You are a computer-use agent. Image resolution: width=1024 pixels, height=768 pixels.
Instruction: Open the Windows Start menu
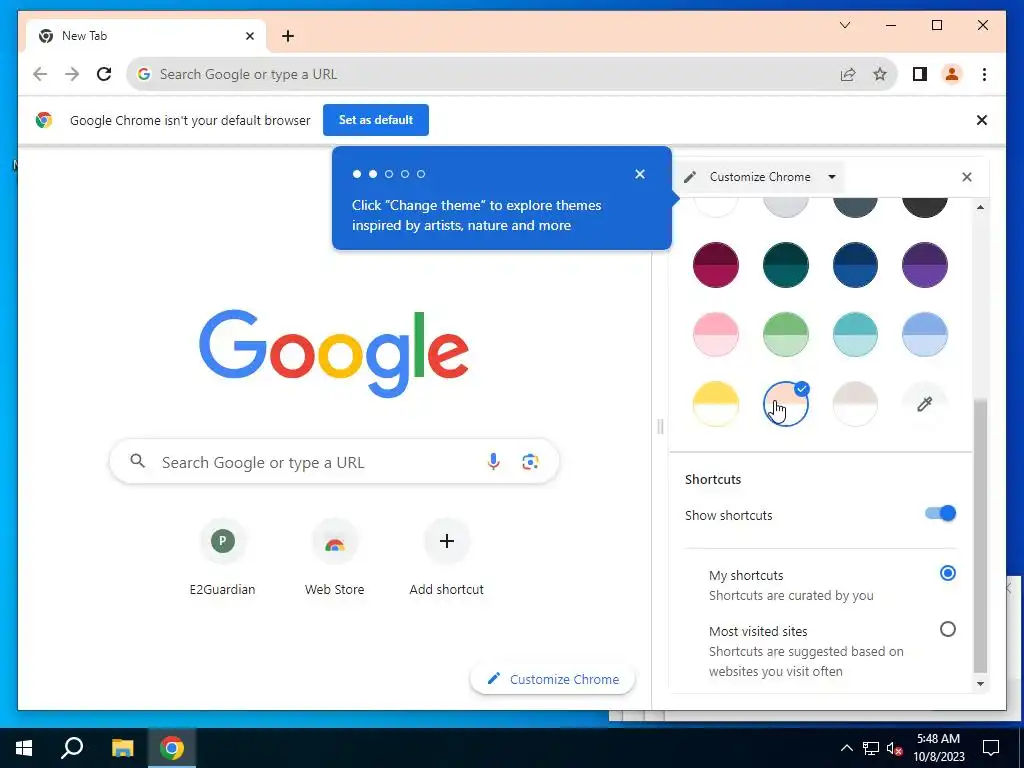[x=24, y=748]
